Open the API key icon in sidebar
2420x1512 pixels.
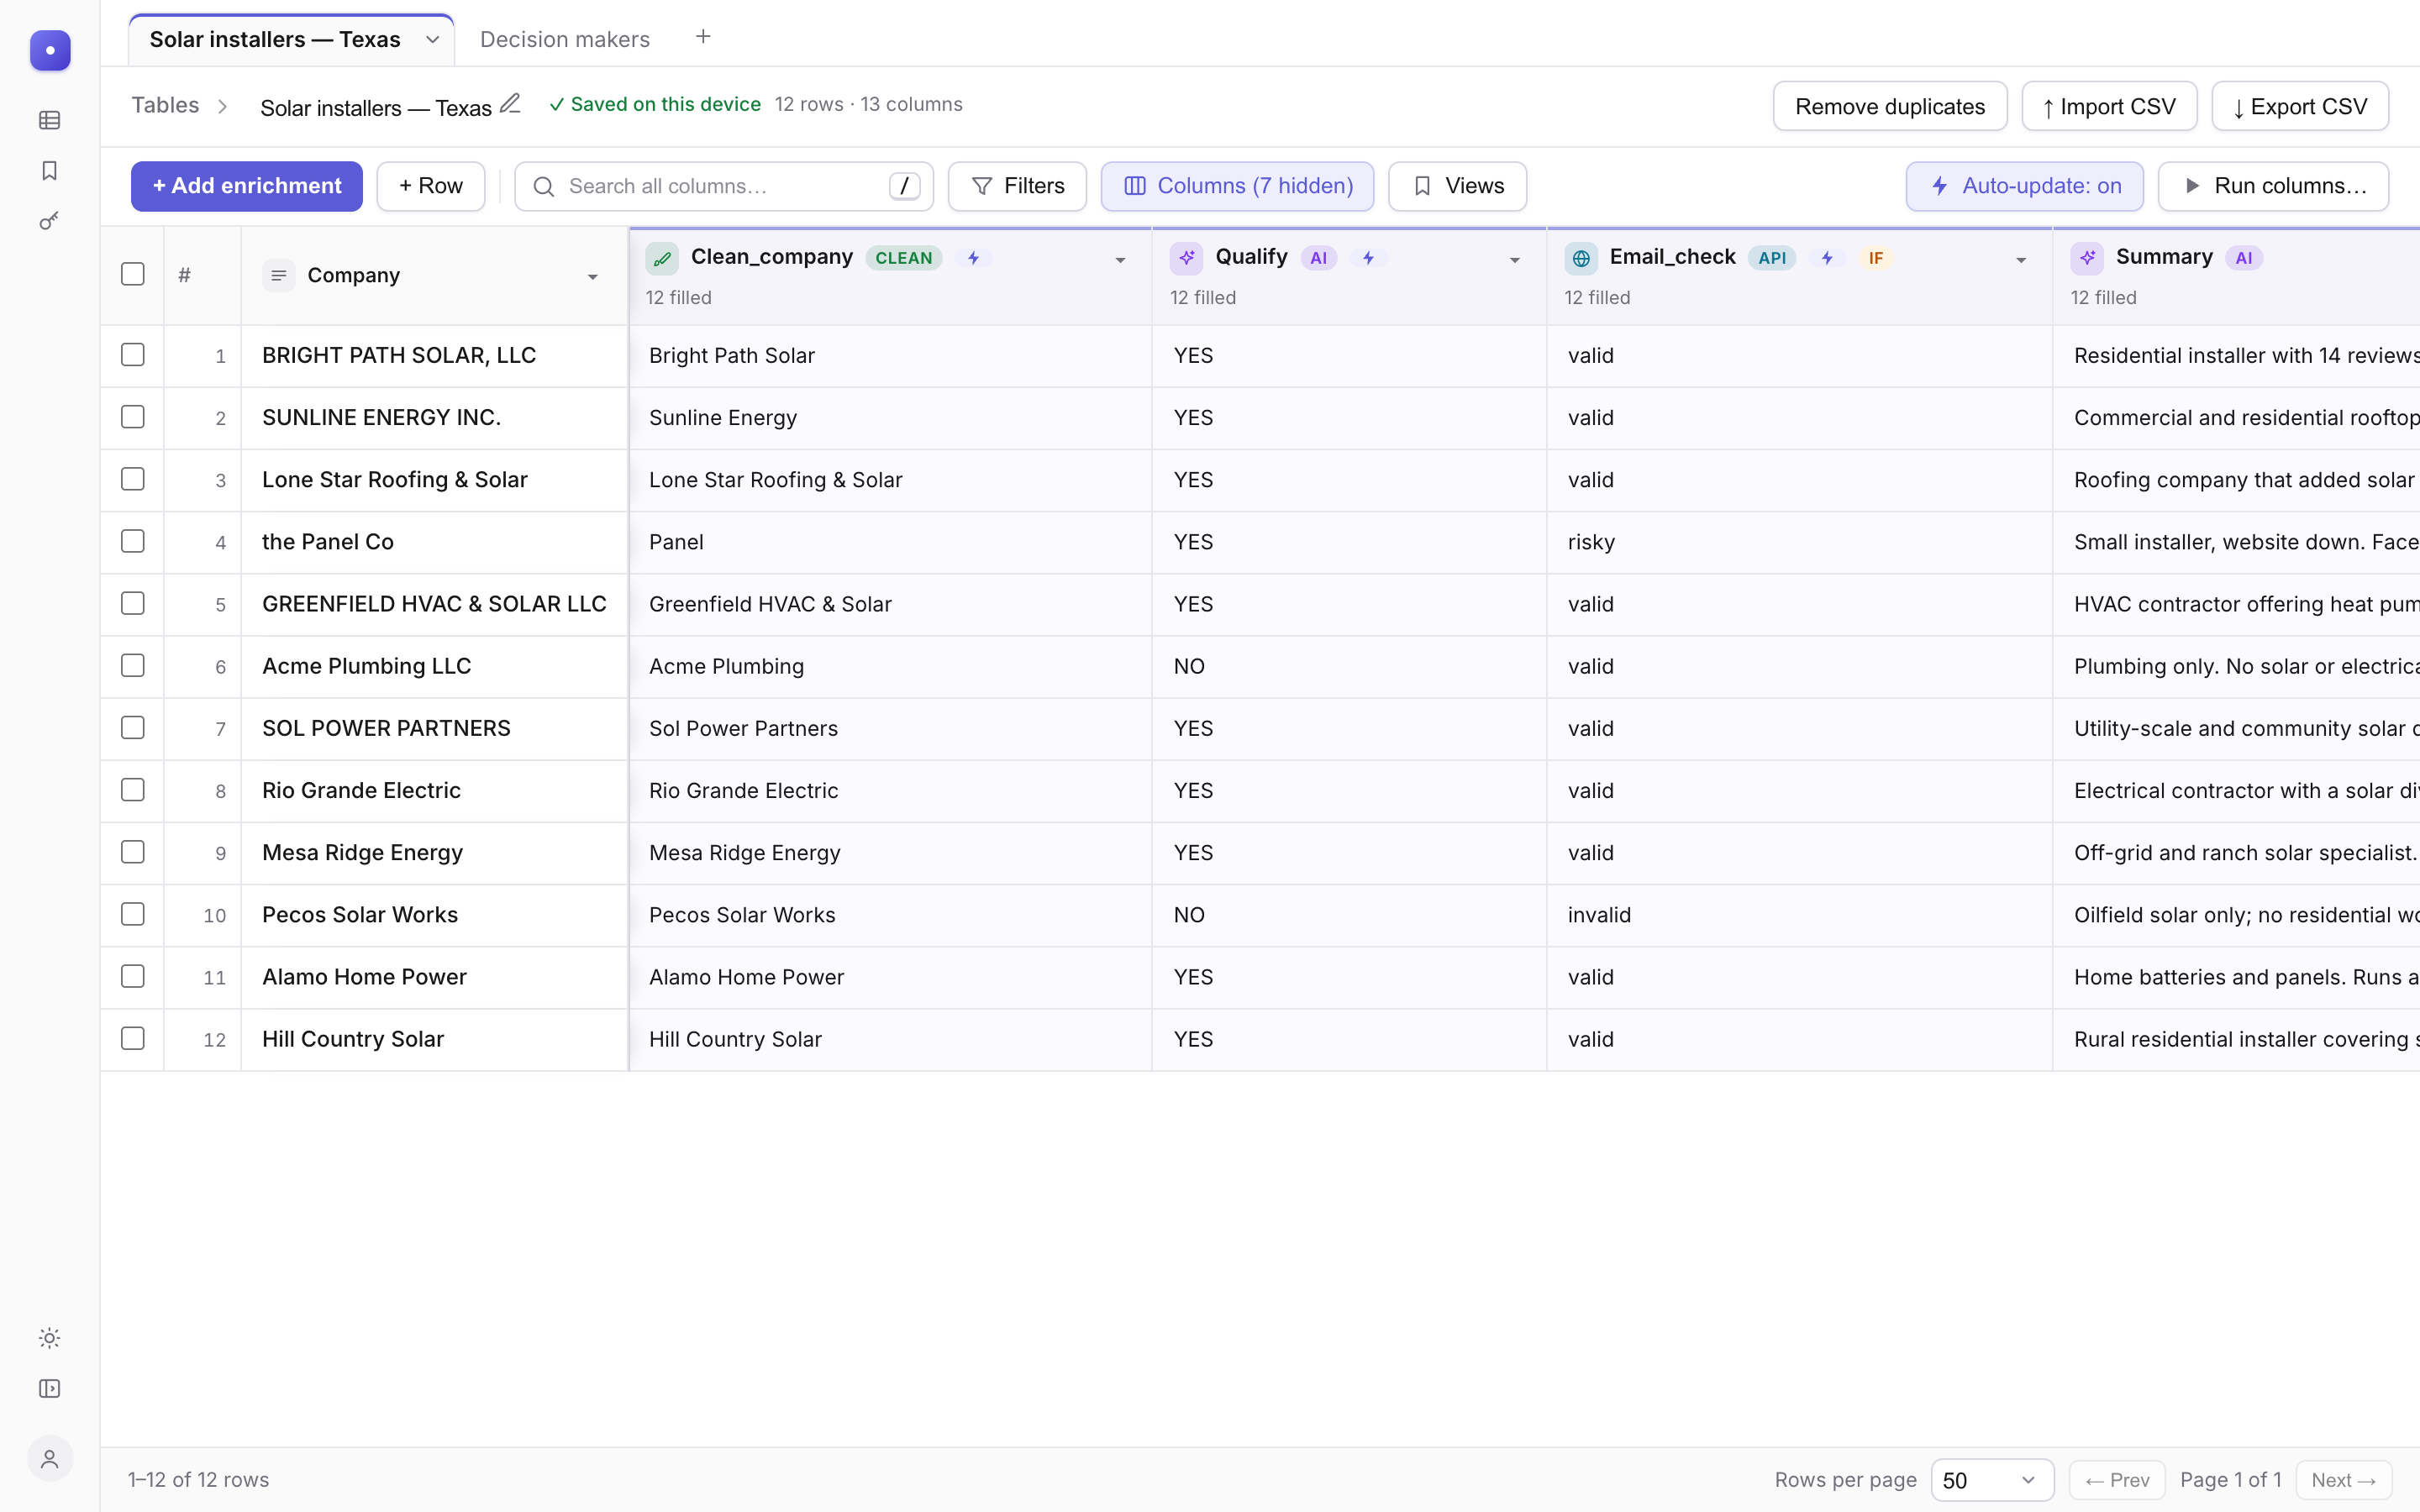pos(50,221)
